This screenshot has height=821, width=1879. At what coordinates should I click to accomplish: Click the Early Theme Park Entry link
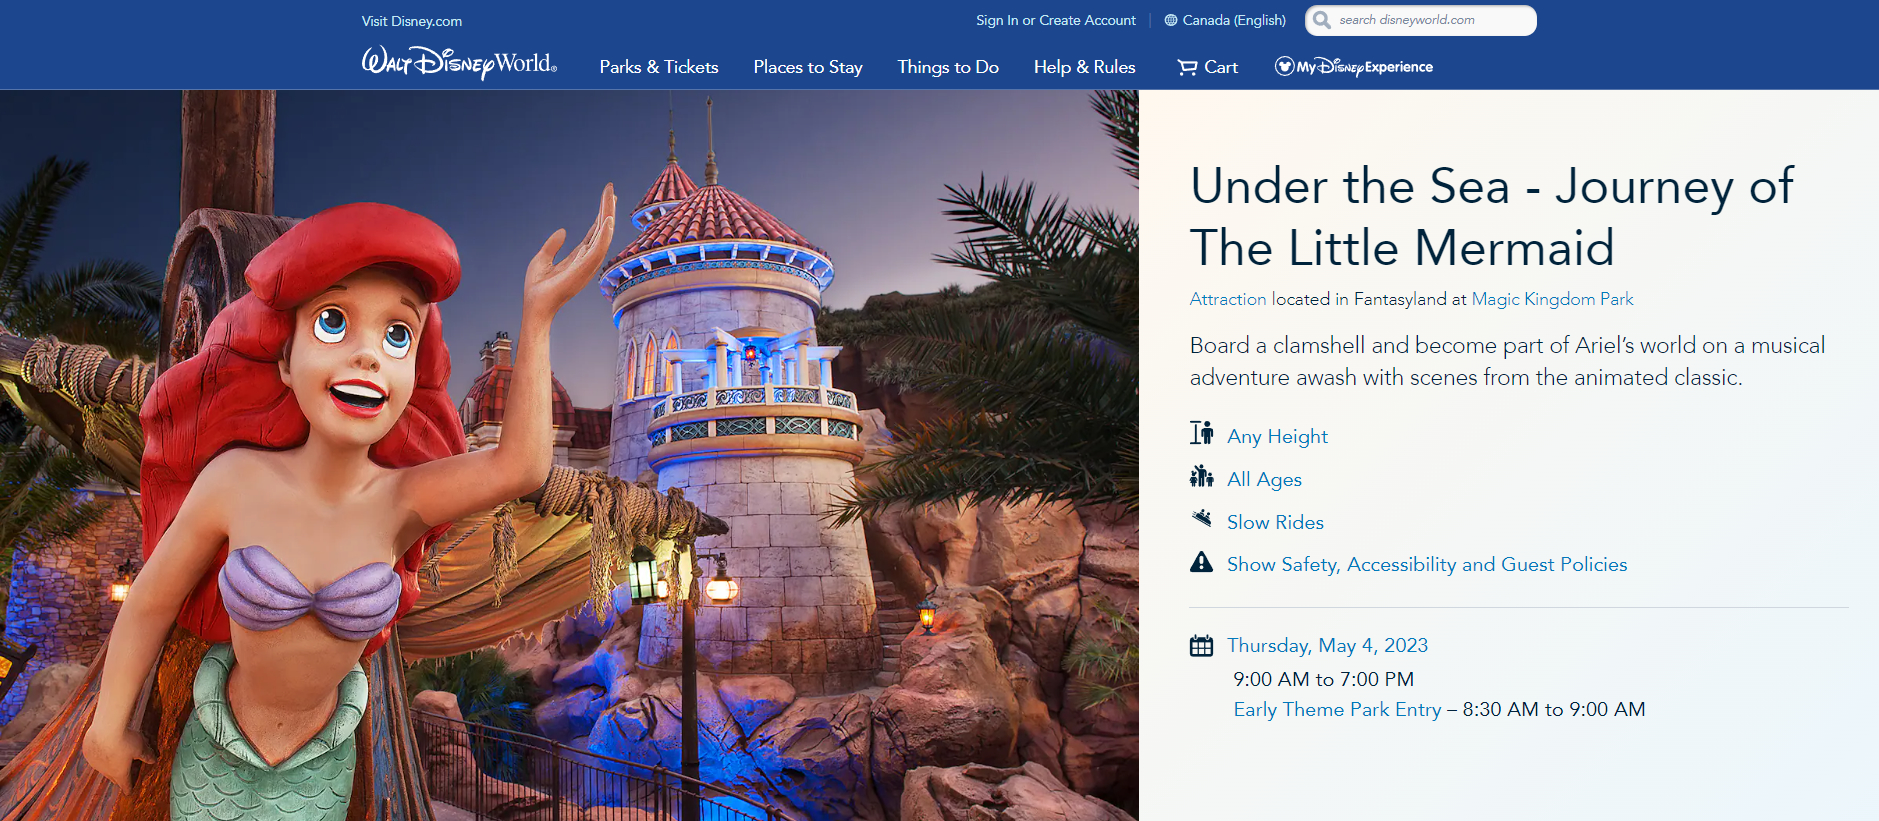1337,709
